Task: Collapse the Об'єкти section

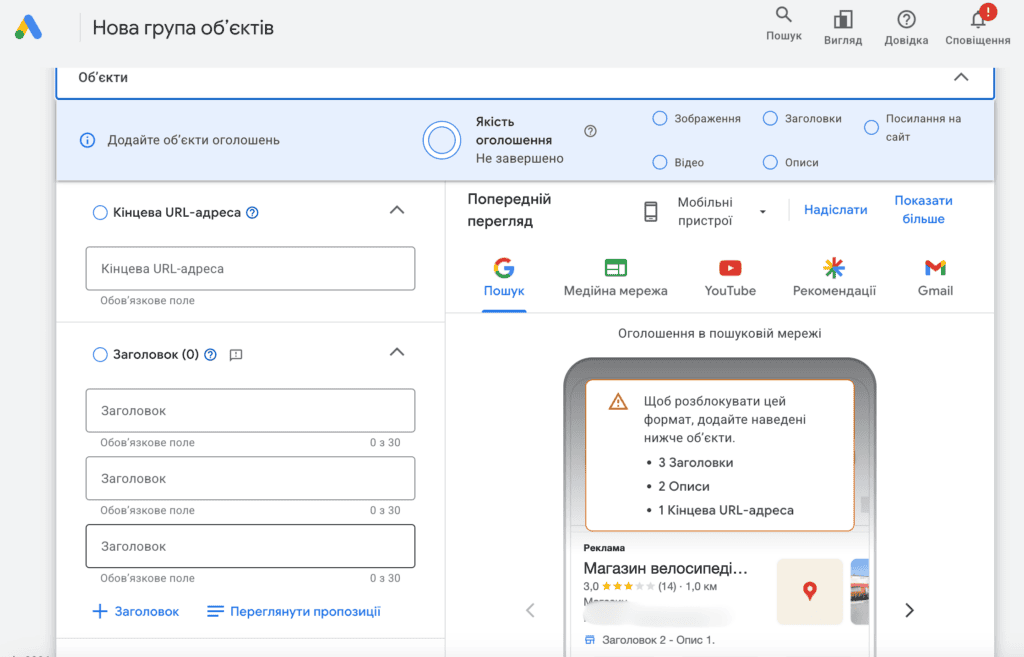Action: (961, 77)
